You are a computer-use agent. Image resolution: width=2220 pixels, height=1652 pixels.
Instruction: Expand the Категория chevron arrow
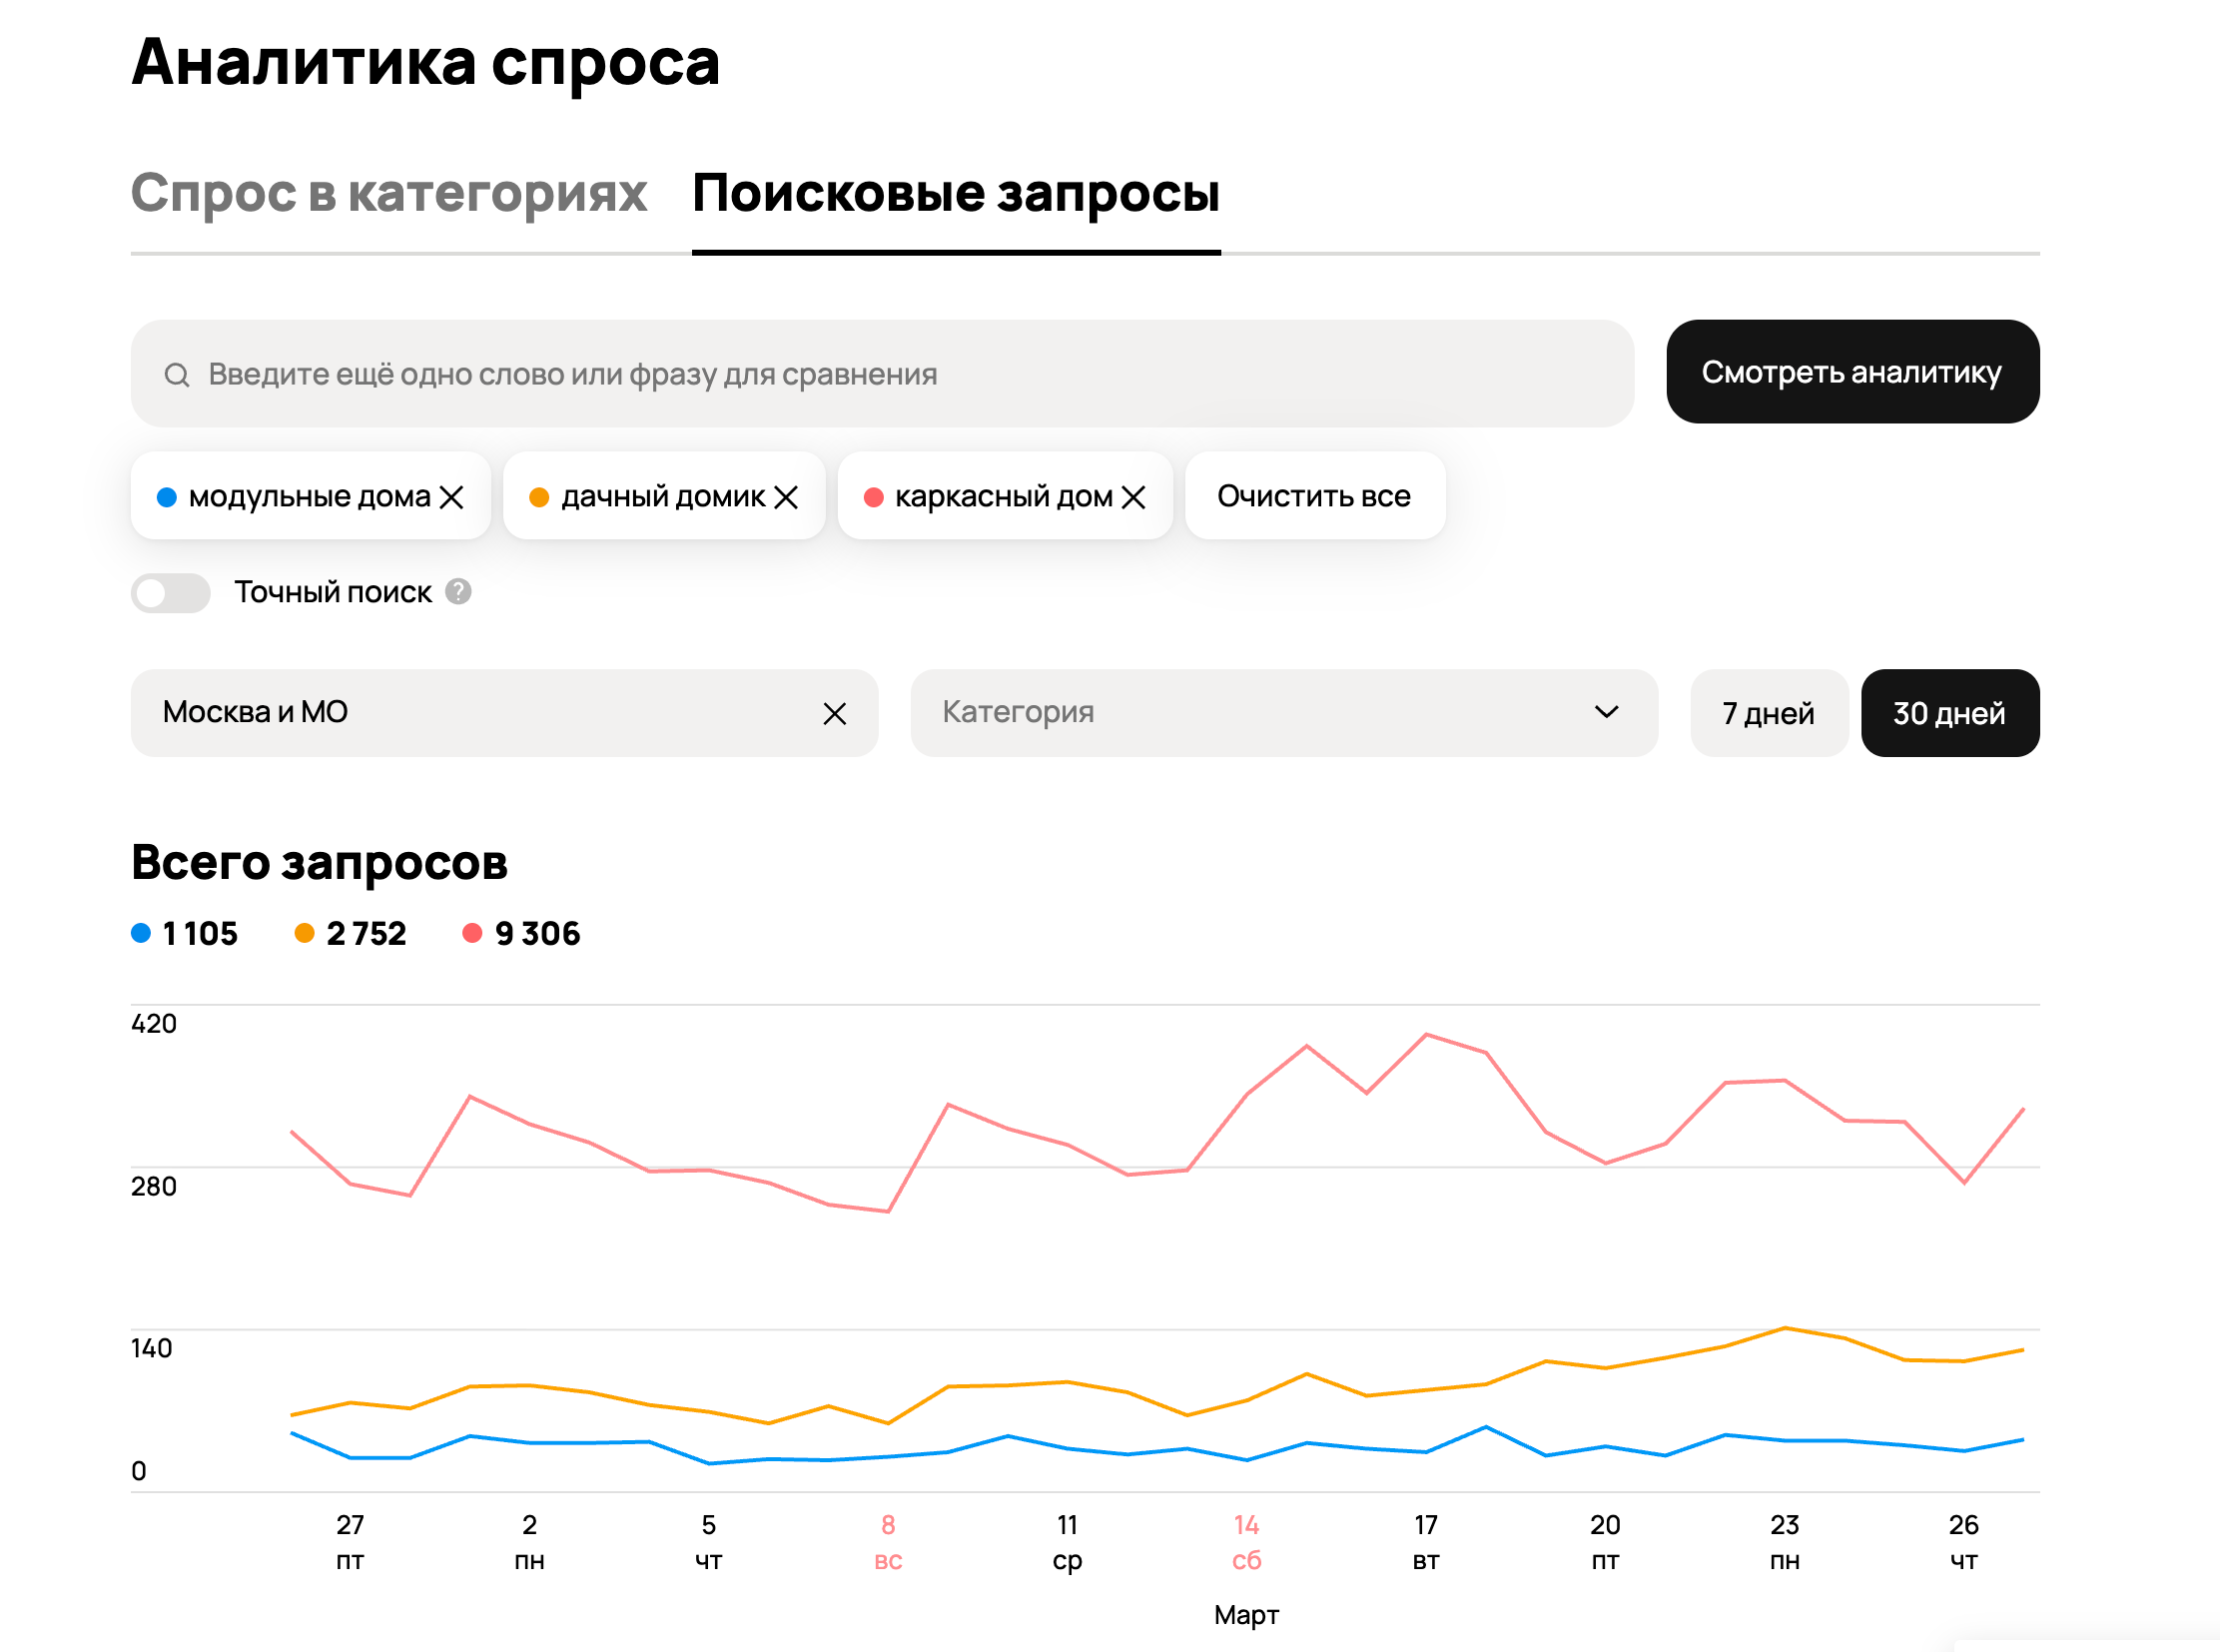tap(1606, 712)
